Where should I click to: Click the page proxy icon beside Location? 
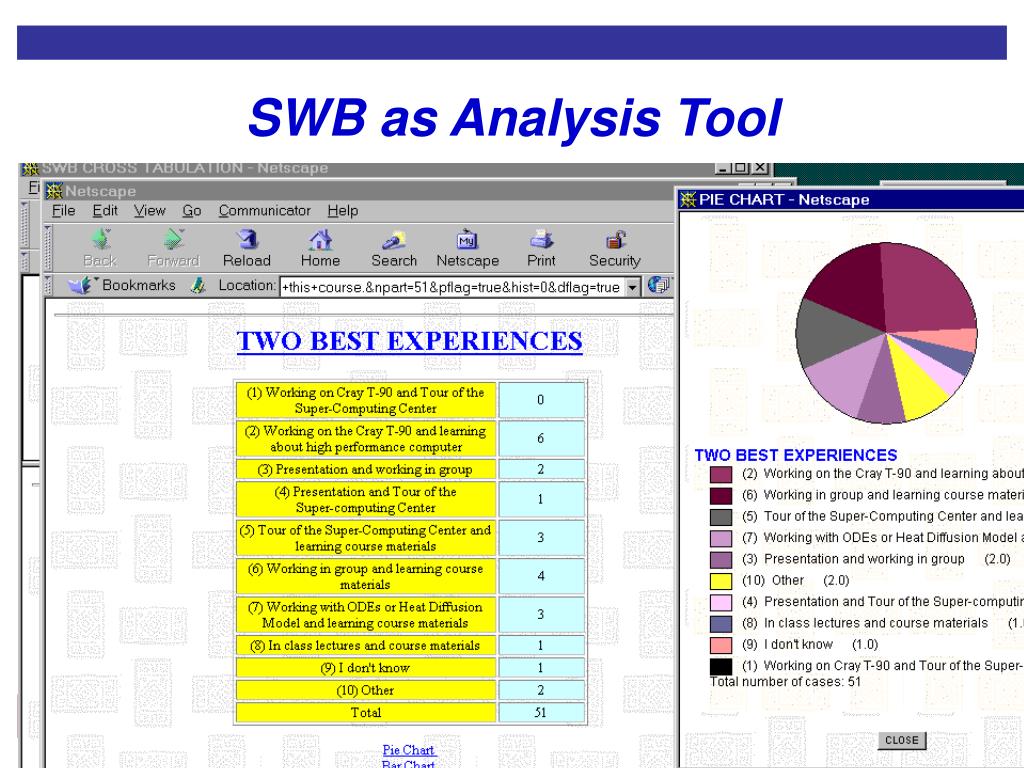click(x=198, y=285)
